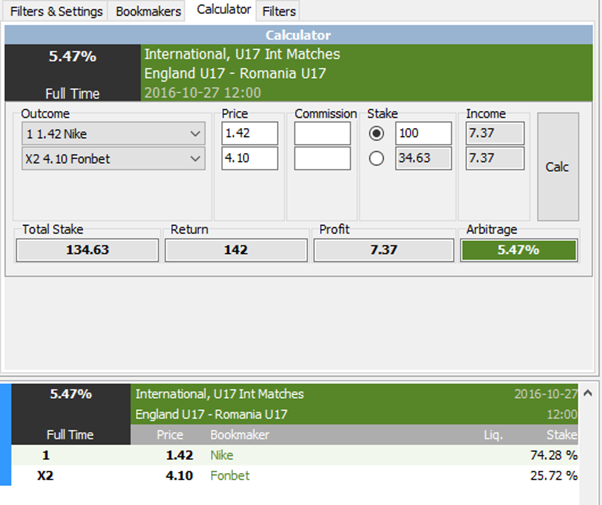Click the stake field showing 100
Viewport: 602px width, 505px height.
(x=423, y=133)
